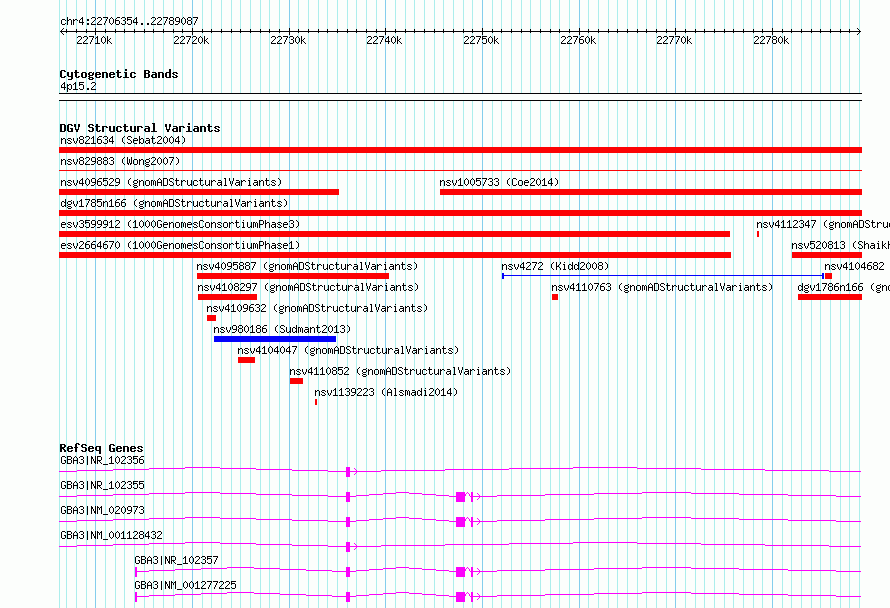Click the large exon block of GBA3|NR_102355
This screenshot has width=890, height=608.
tap(461, 497)
